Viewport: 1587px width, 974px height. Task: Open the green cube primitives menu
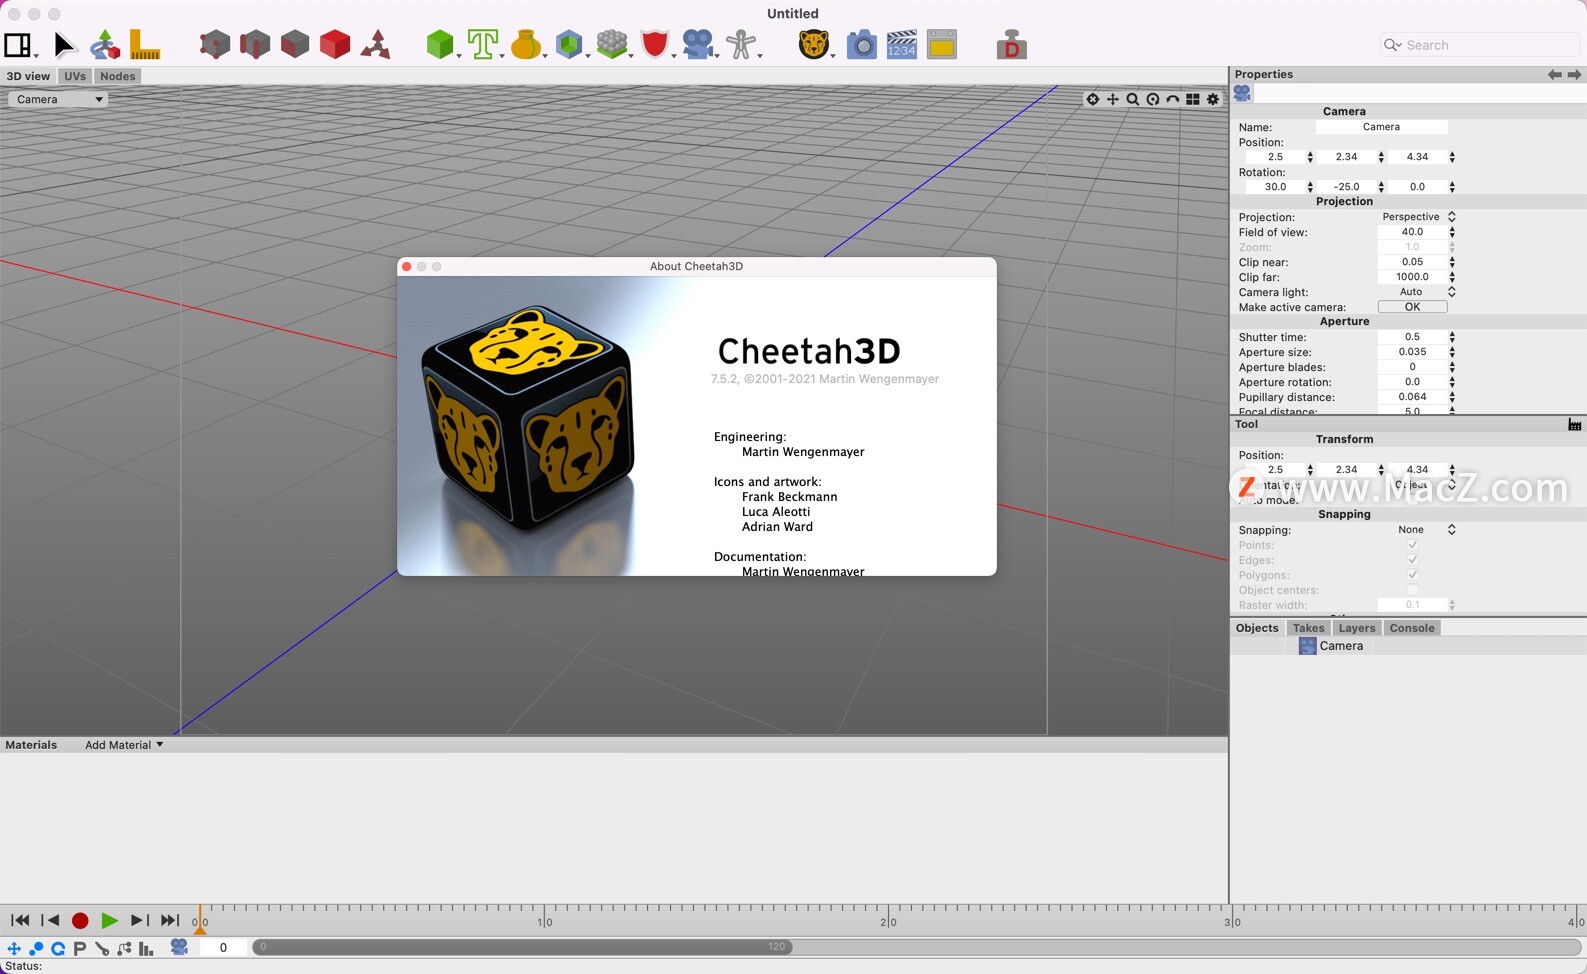point(441,45)
